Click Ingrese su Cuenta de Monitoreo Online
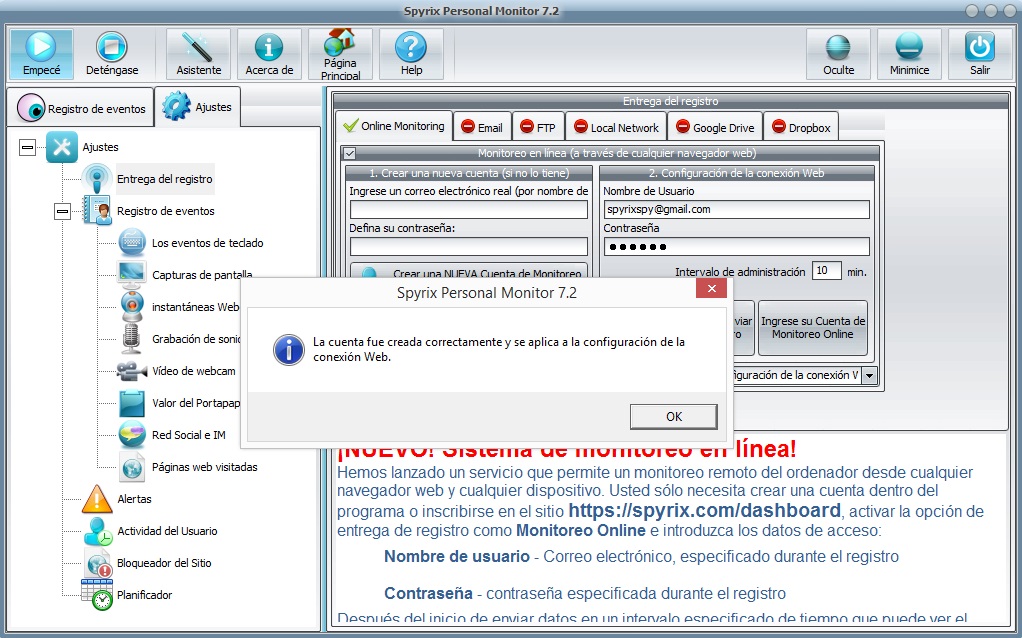1022x638 pixels. [813, 328]
